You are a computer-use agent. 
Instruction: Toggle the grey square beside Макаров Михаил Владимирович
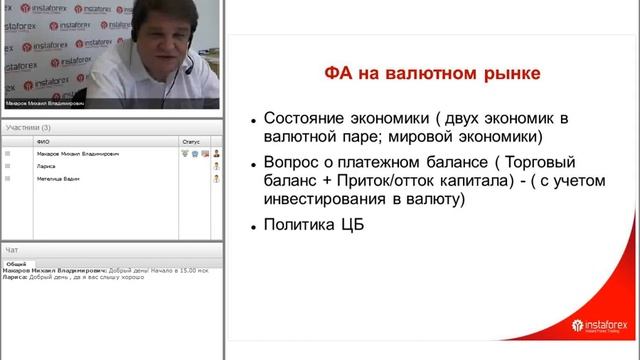[x=7, y=153]
